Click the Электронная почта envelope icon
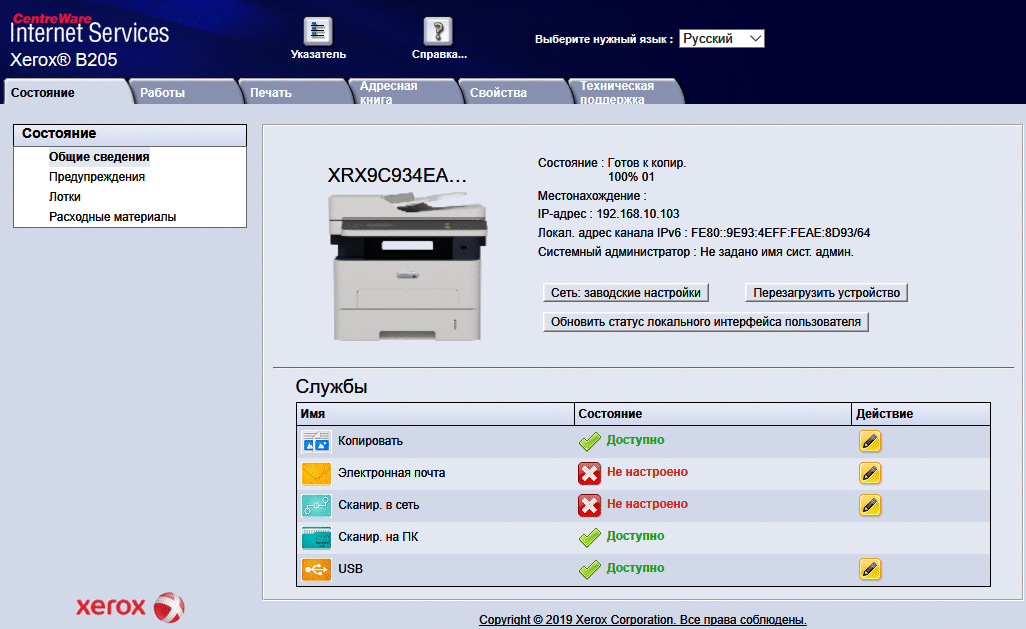Viewport: 1026px width, 629px height. (x=316, y=473)
